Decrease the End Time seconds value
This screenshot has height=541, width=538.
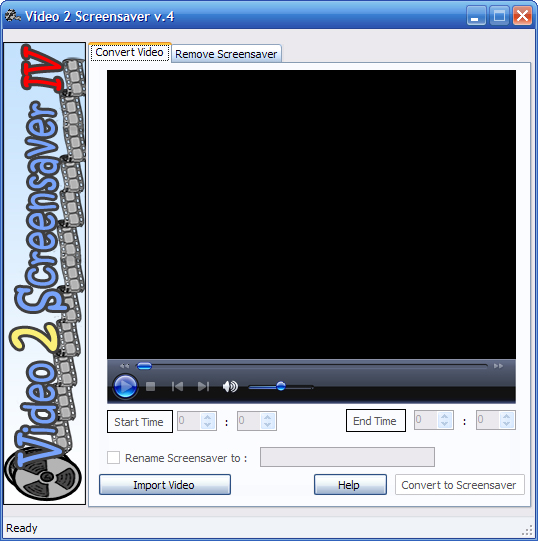(x=506, y=424)
